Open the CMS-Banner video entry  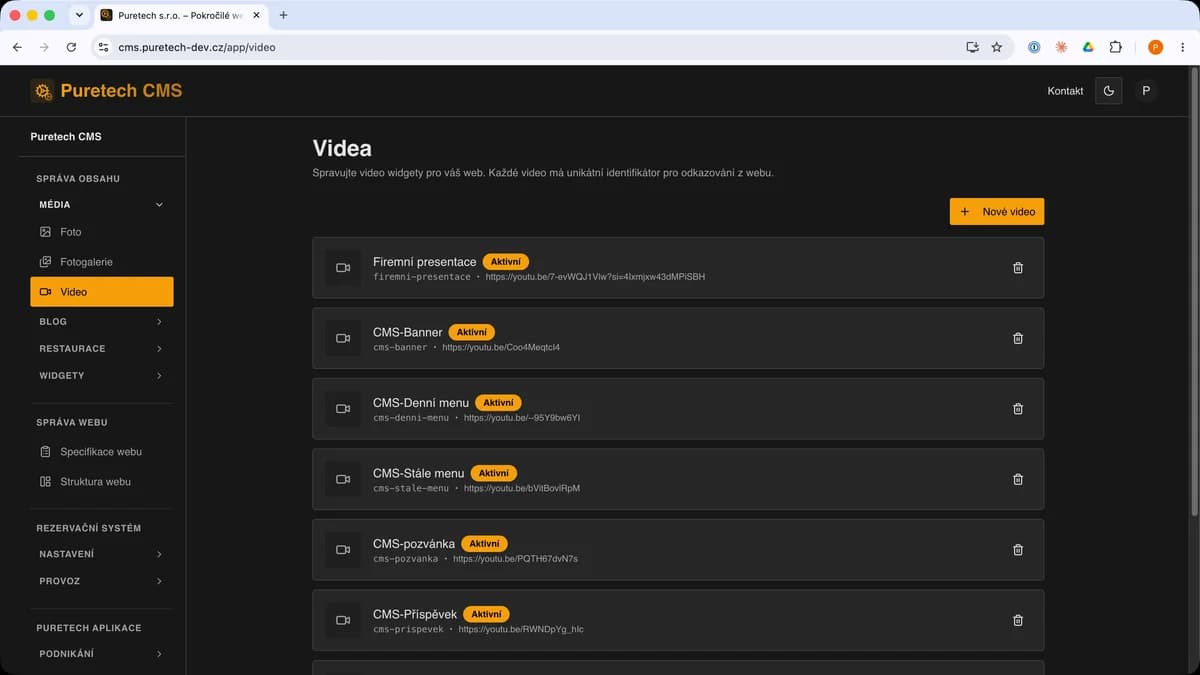[x=678, y=338]
